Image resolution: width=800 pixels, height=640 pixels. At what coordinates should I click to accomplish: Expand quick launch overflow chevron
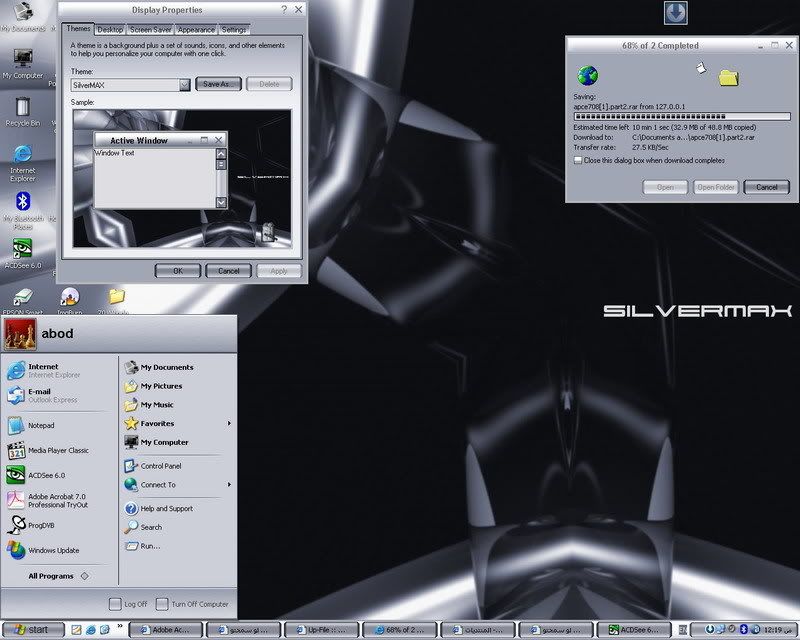pyautogui.click(x=120, y=626)
